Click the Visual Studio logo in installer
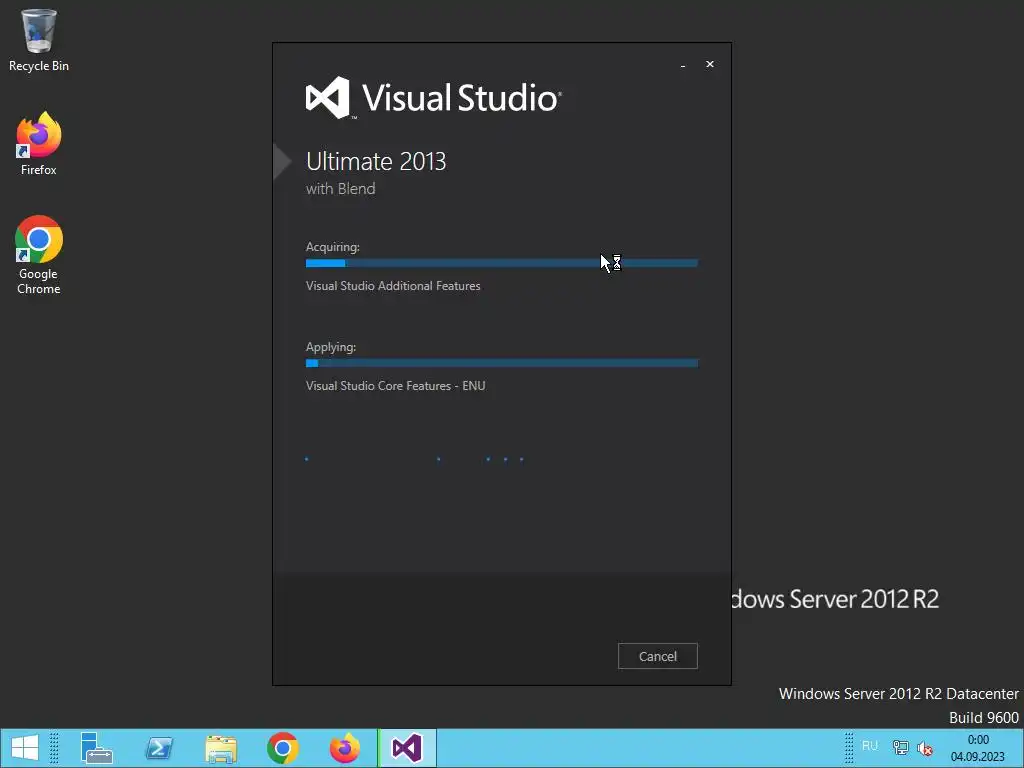Image resolution: width=1024 pixels, height=768 pixels. [434, 98]
